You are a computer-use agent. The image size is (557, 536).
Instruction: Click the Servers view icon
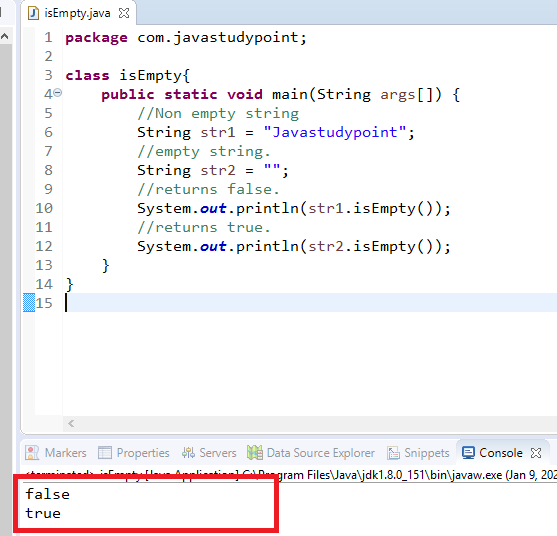click(x=188, y=453)
